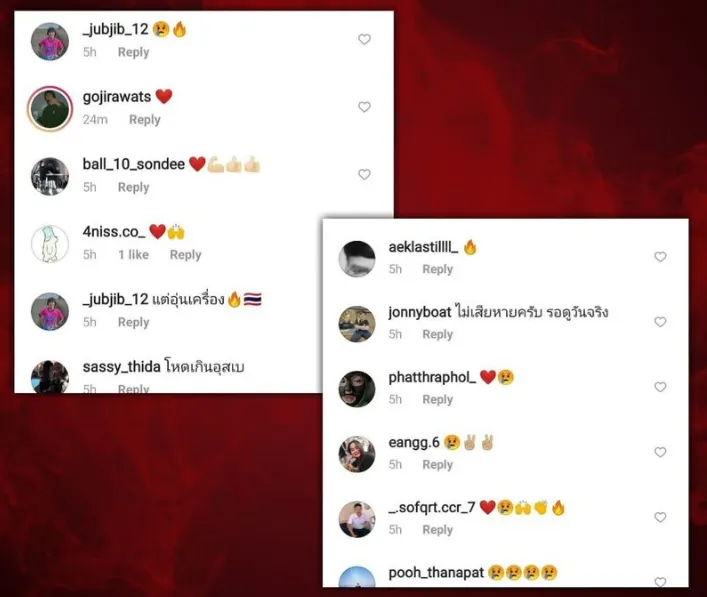The width and height of the screenshot is (707, 597).
Task: Tap heart next to phatthraphol_ comment
Action: click(x=660, y=387)
